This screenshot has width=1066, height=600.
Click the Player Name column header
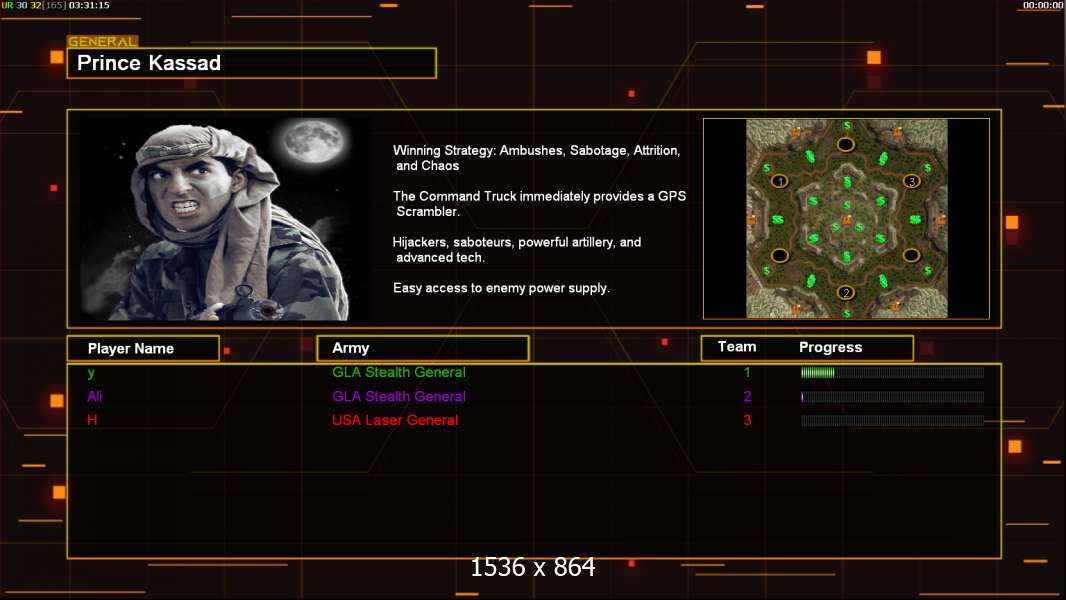click(x=143, y=349)
